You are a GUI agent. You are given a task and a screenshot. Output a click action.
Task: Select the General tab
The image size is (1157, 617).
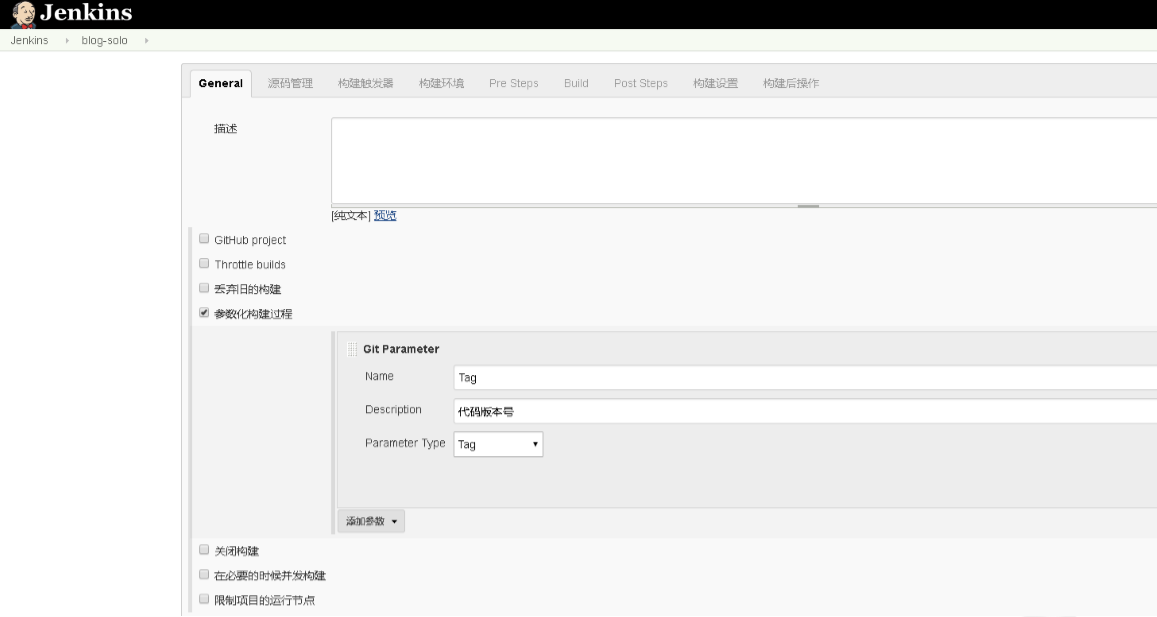click(x=221, y=83)
